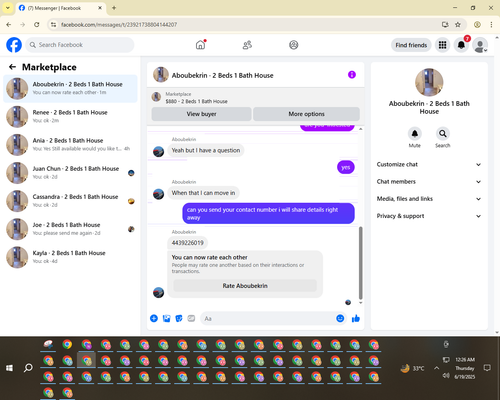Open the Juan Chun conversation
This screenshot has width=500, height=400.
(x=70, y=173)
